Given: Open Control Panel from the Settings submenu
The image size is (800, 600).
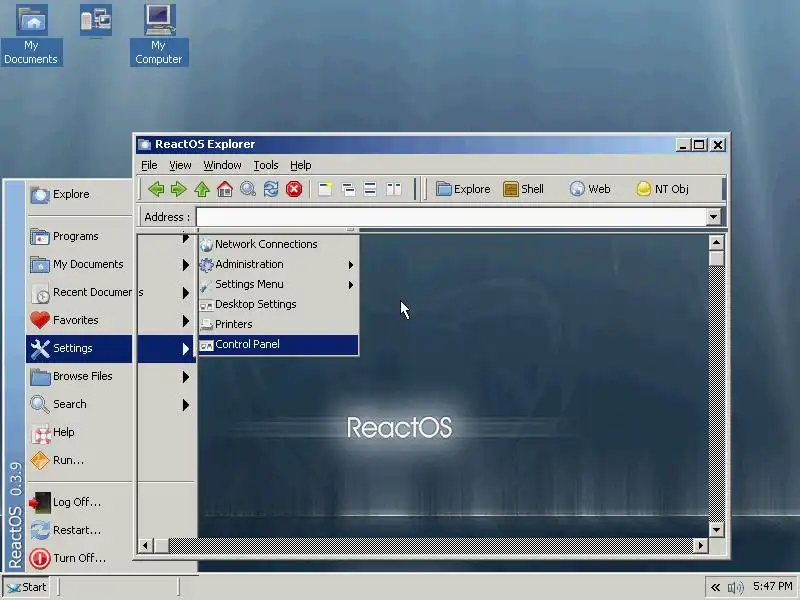Looking at the screenshot, I should (279, 344).
